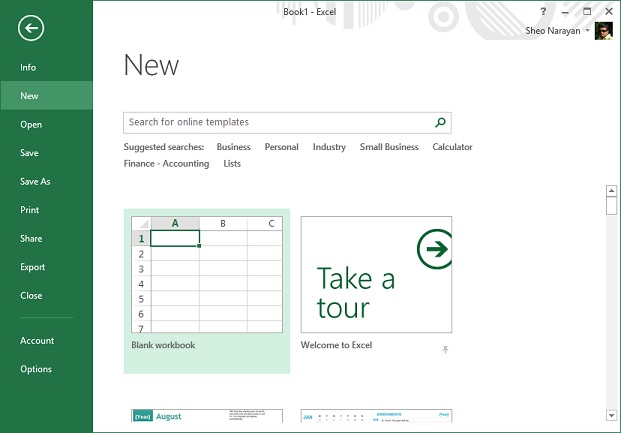Image resolution: width=621 pixels, height=433 pixels.
Task: Search suggested category Calculator
Action: pyautogui.click(x=452, y=147)
